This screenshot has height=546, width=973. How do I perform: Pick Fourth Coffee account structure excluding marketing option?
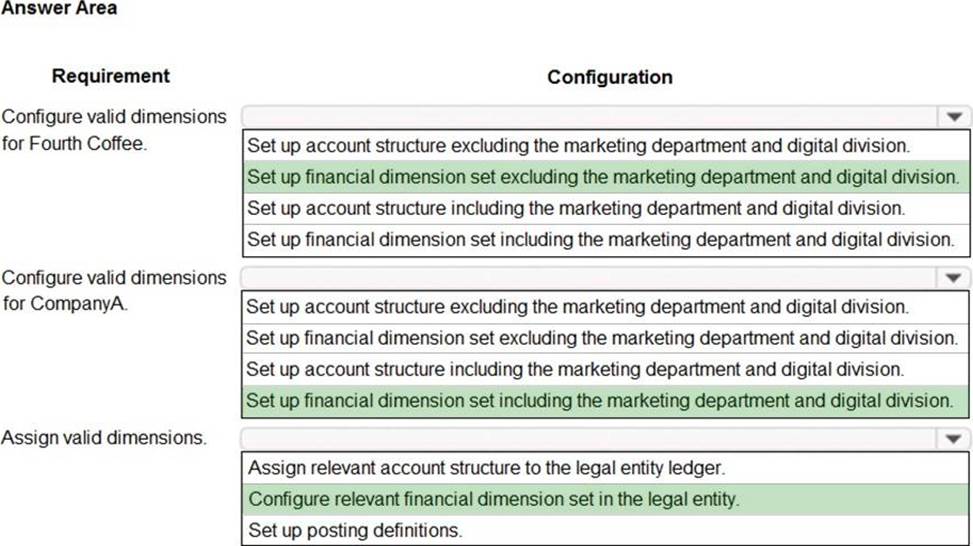pos(578,146)
